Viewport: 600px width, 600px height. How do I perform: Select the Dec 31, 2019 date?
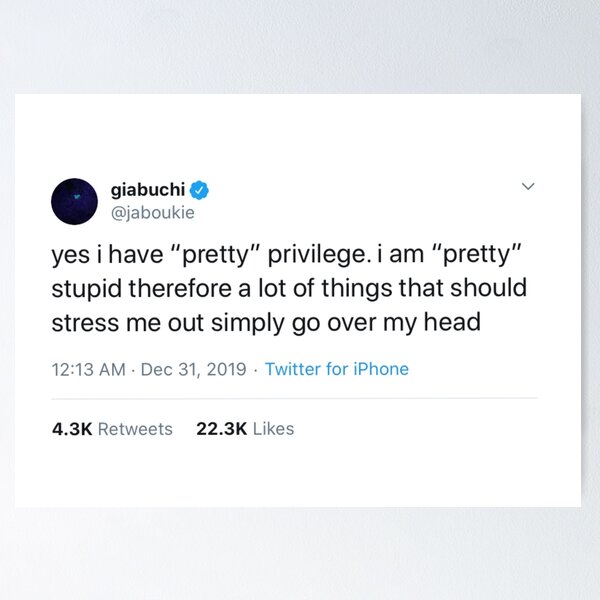click(x=193, y=369)
